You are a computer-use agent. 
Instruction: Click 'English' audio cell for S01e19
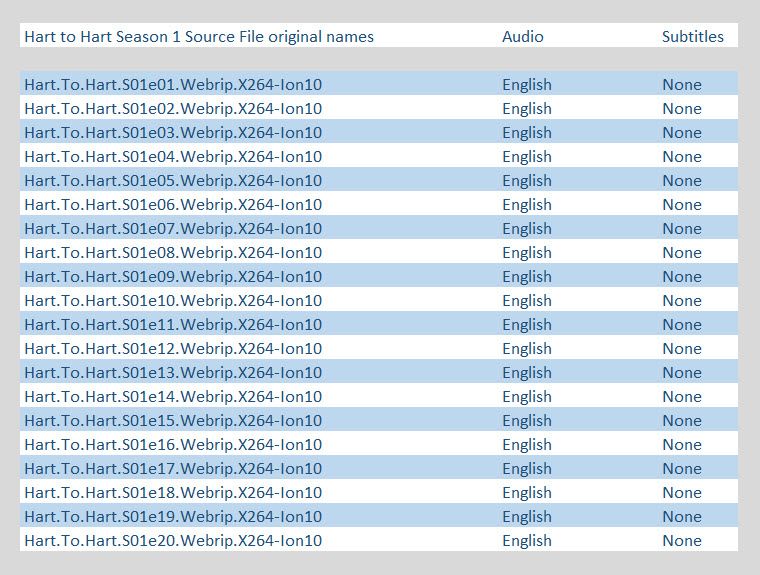527,516
